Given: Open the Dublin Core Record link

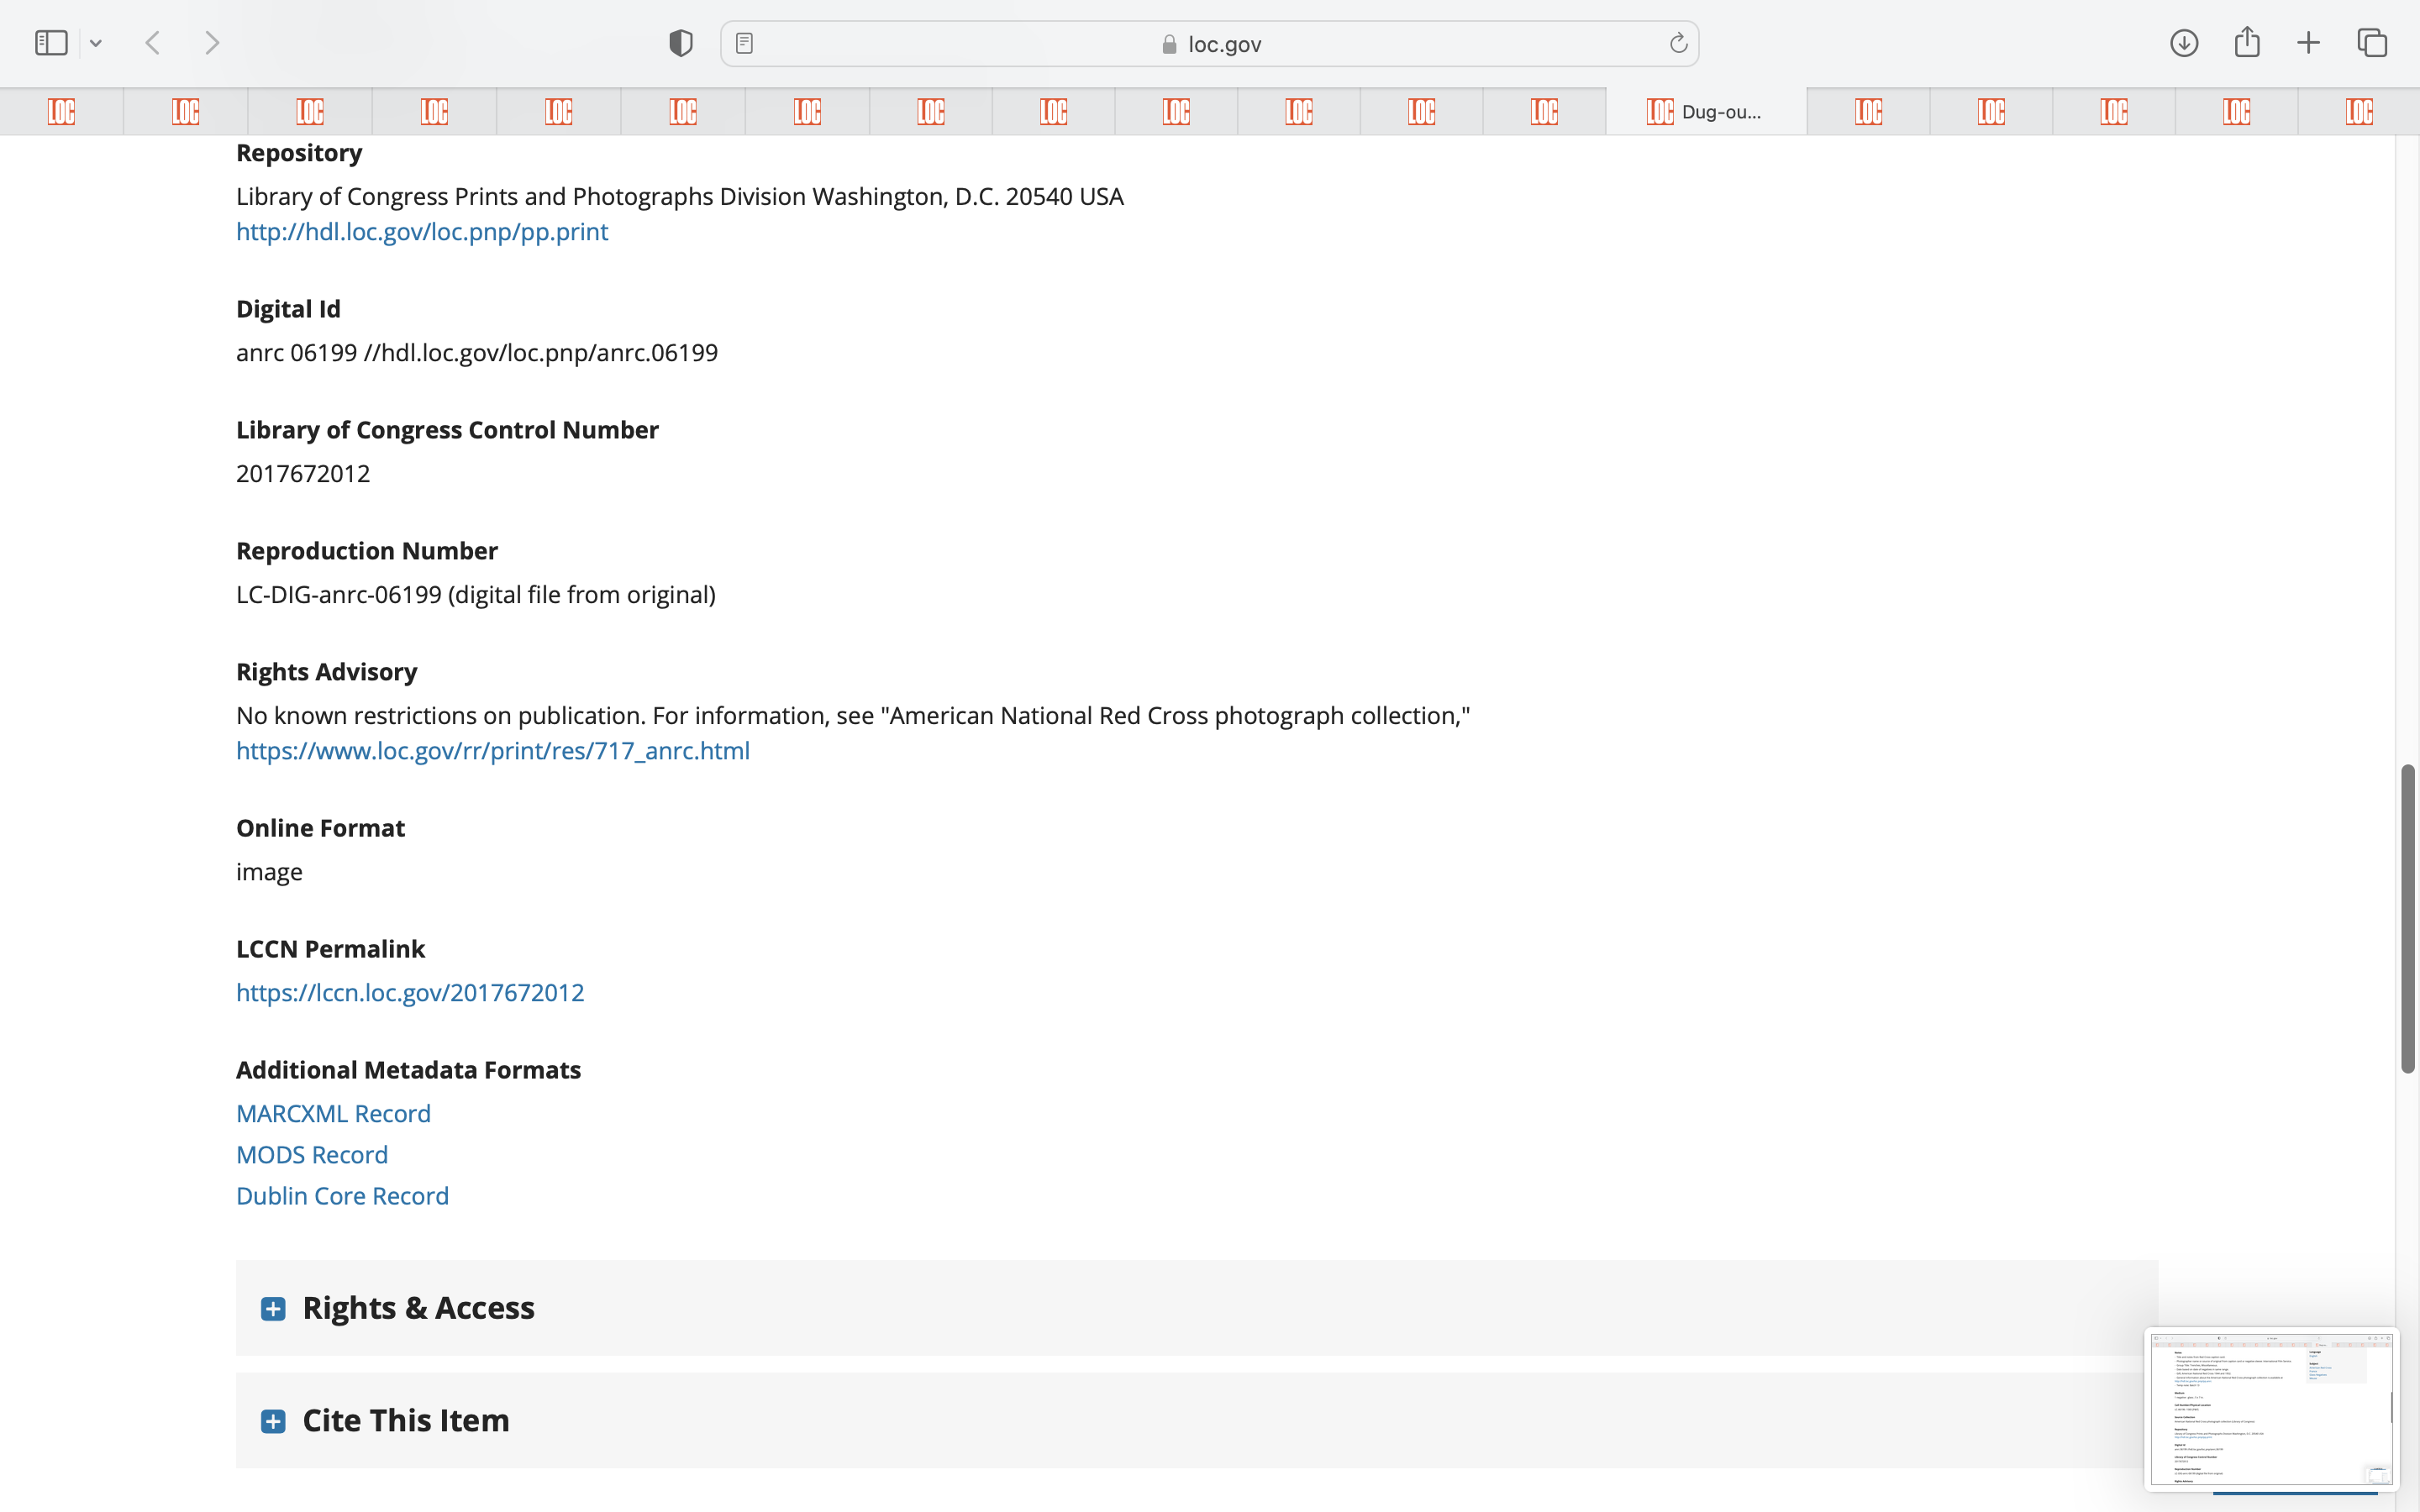Looking at the screenshot, I should [x=342, y=1196].
